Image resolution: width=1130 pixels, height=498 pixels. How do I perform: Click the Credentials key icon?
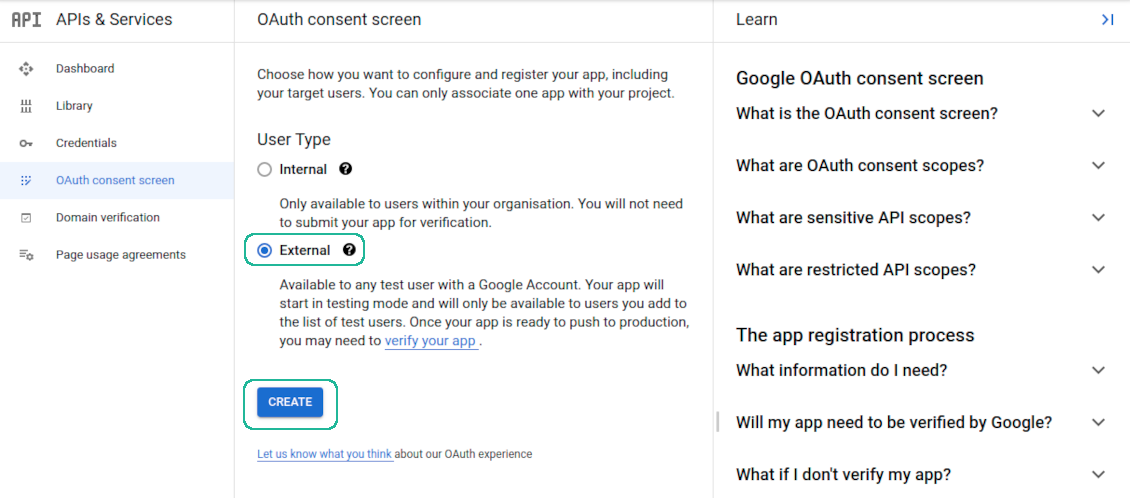pos(27,143)
